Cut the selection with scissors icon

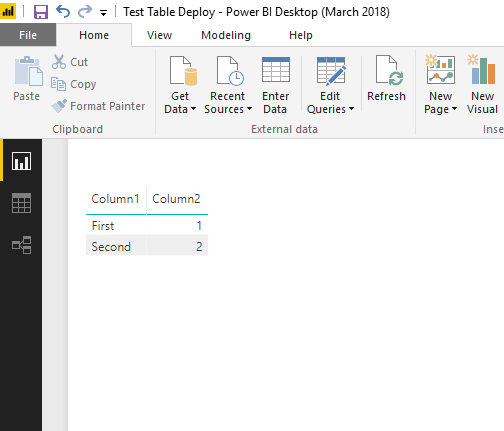click(x=59, y=62)
